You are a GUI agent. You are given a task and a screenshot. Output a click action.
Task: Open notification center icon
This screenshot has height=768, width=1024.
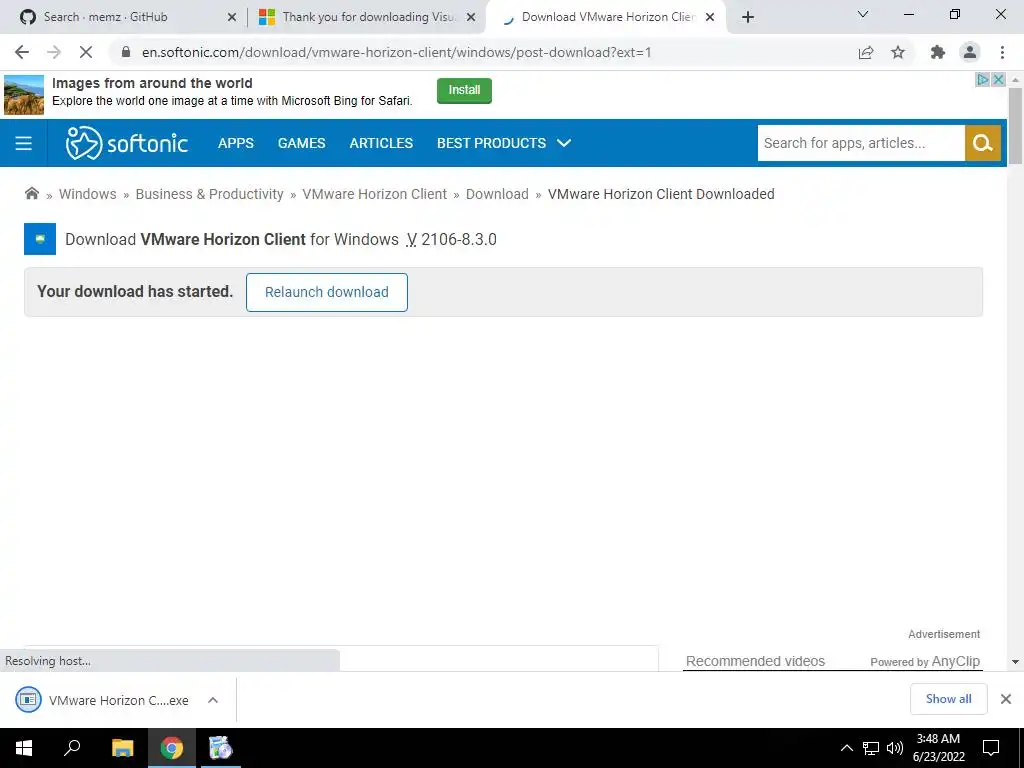[991, 748]
